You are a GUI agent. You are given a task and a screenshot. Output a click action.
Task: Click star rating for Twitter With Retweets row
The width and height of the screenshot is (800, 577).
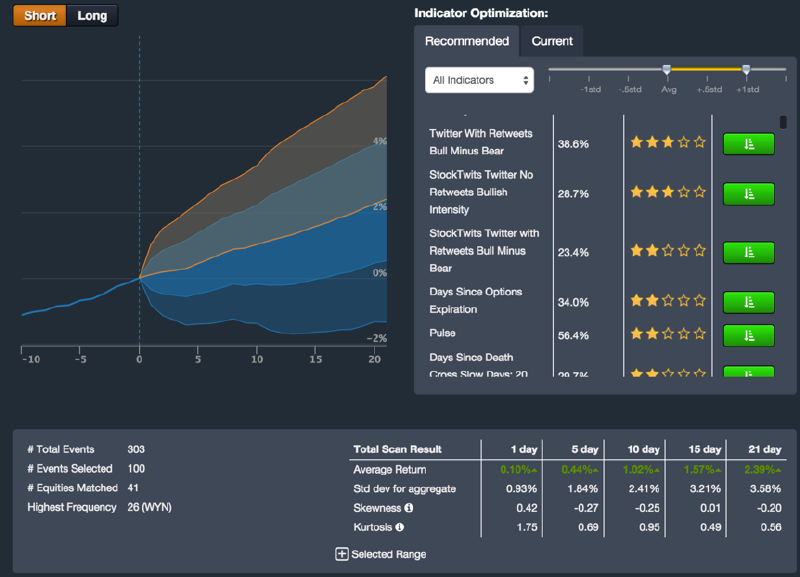coord(667,143)
